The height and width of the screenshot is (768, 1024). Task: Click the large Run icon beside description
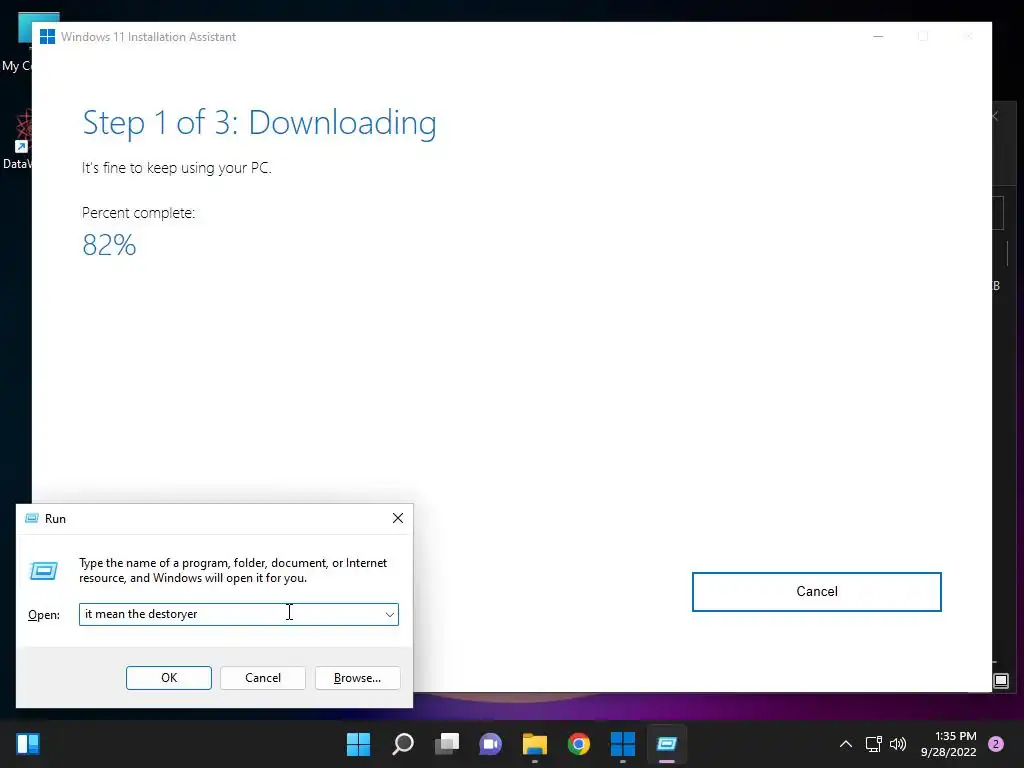tap(44, 571)
